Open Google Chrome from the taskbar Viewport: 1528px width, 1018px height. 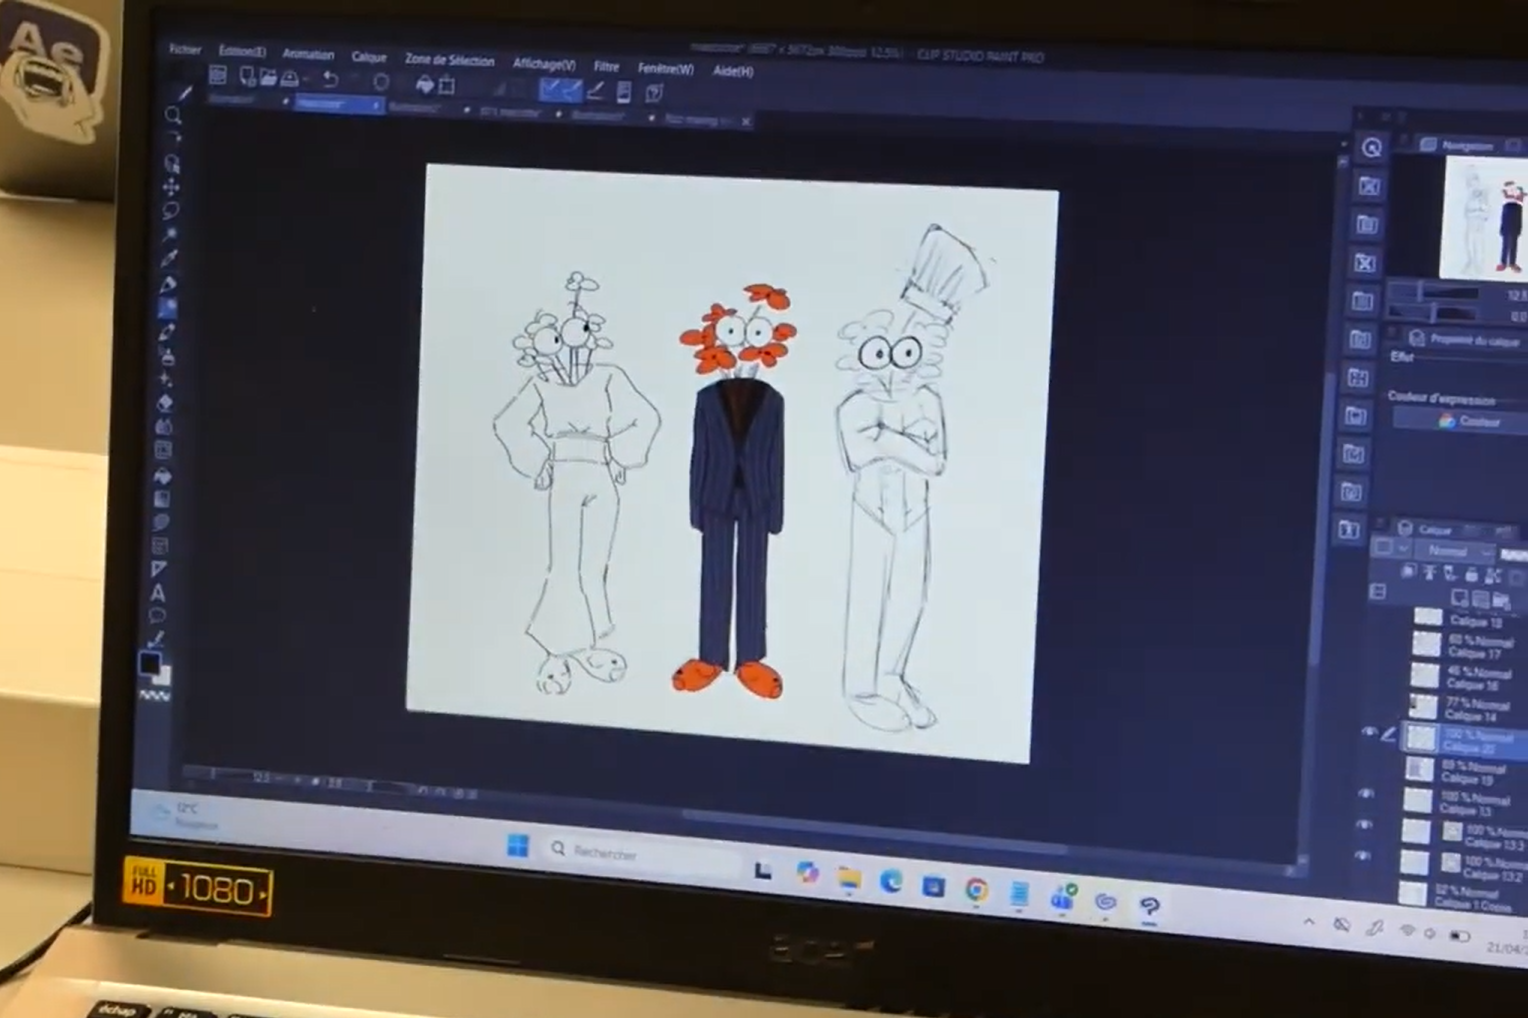coord(976,889)
